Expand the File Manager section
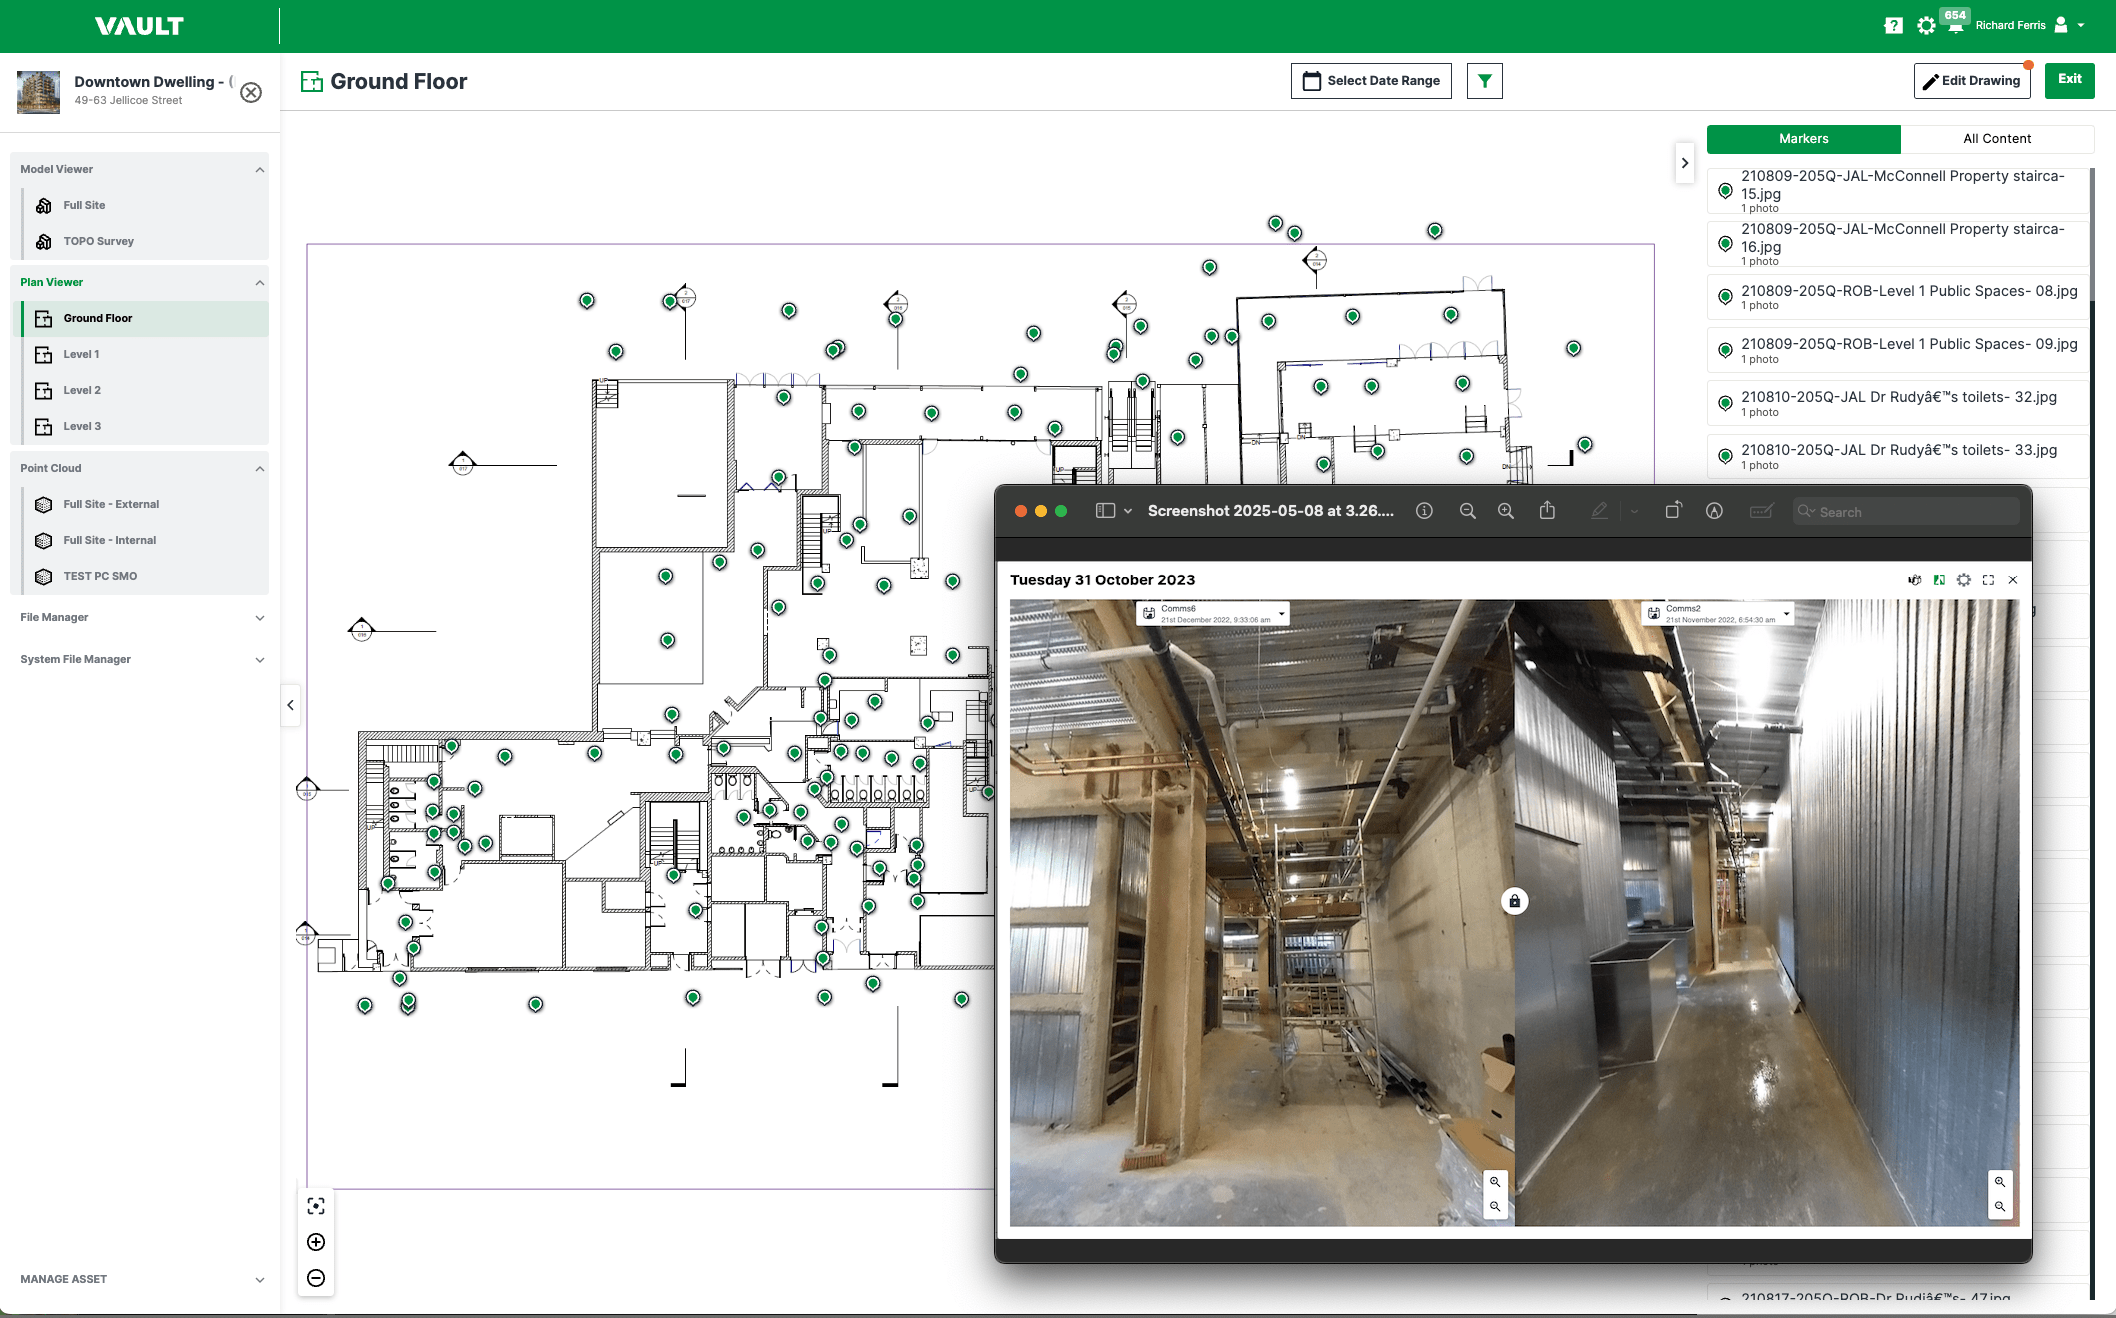The height and width of the screenshot is (1318, 2116). (x=259, y=617)
